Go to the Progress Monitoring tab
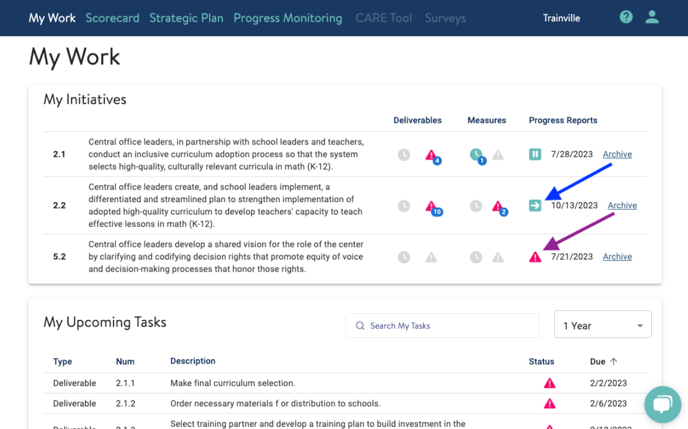The height and width of the screenshot is (429, 688). 287,18
